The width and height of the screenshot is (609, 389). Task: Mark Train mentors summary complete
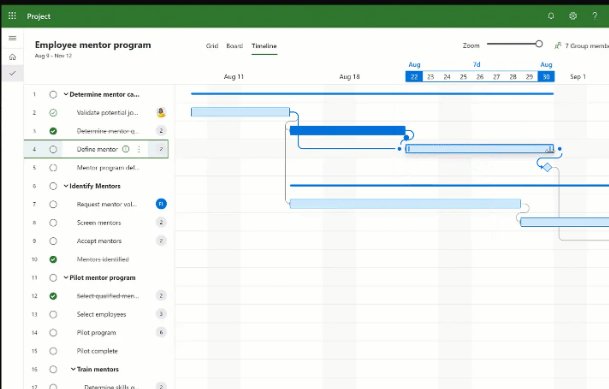point(53,369)
